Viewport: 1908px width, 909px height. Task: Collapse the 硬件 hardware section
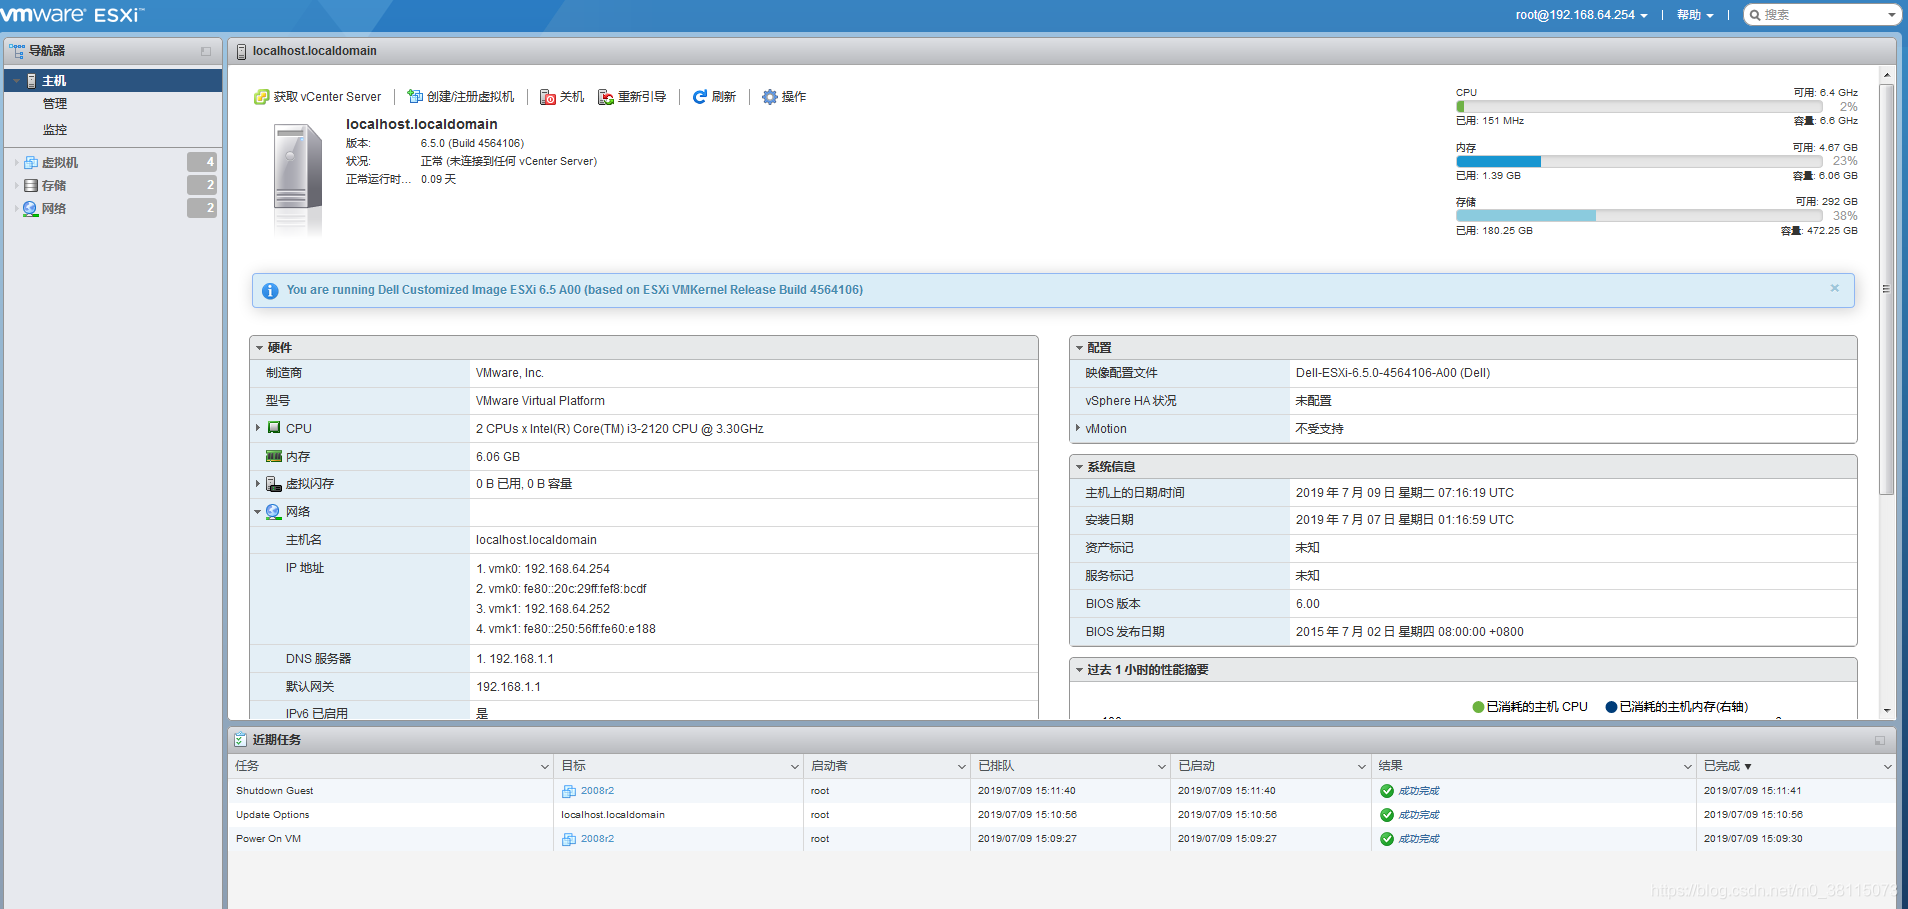[x=260, y=348]
